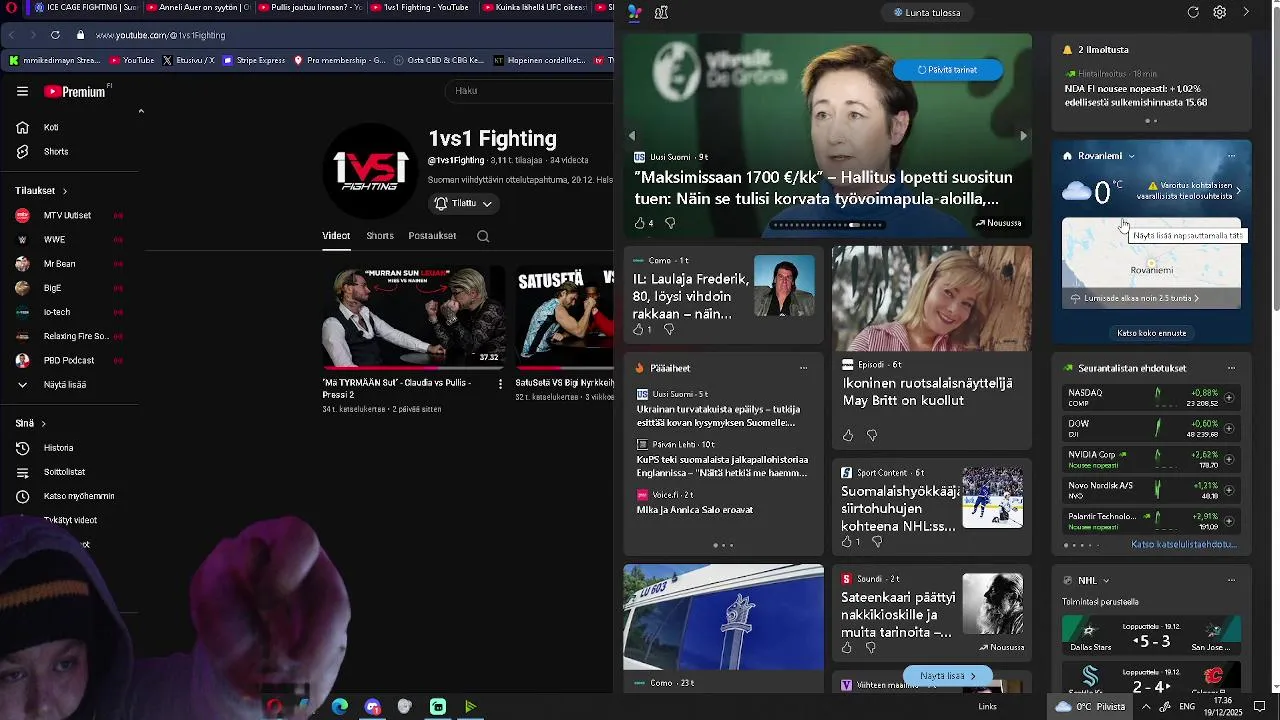Switch to the Shorts channel tab
Image resolution: width=1280 pixels, height=720 pixels.
[x=380, y=236]
